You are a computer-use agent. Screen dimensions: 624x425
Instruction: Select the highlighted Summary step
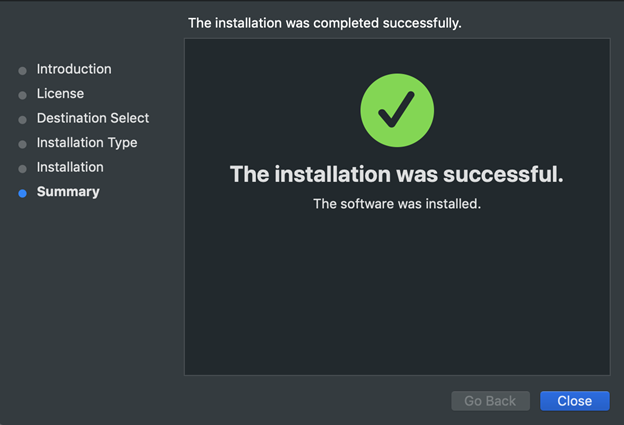pyautogui.click(x=68, y=191)
